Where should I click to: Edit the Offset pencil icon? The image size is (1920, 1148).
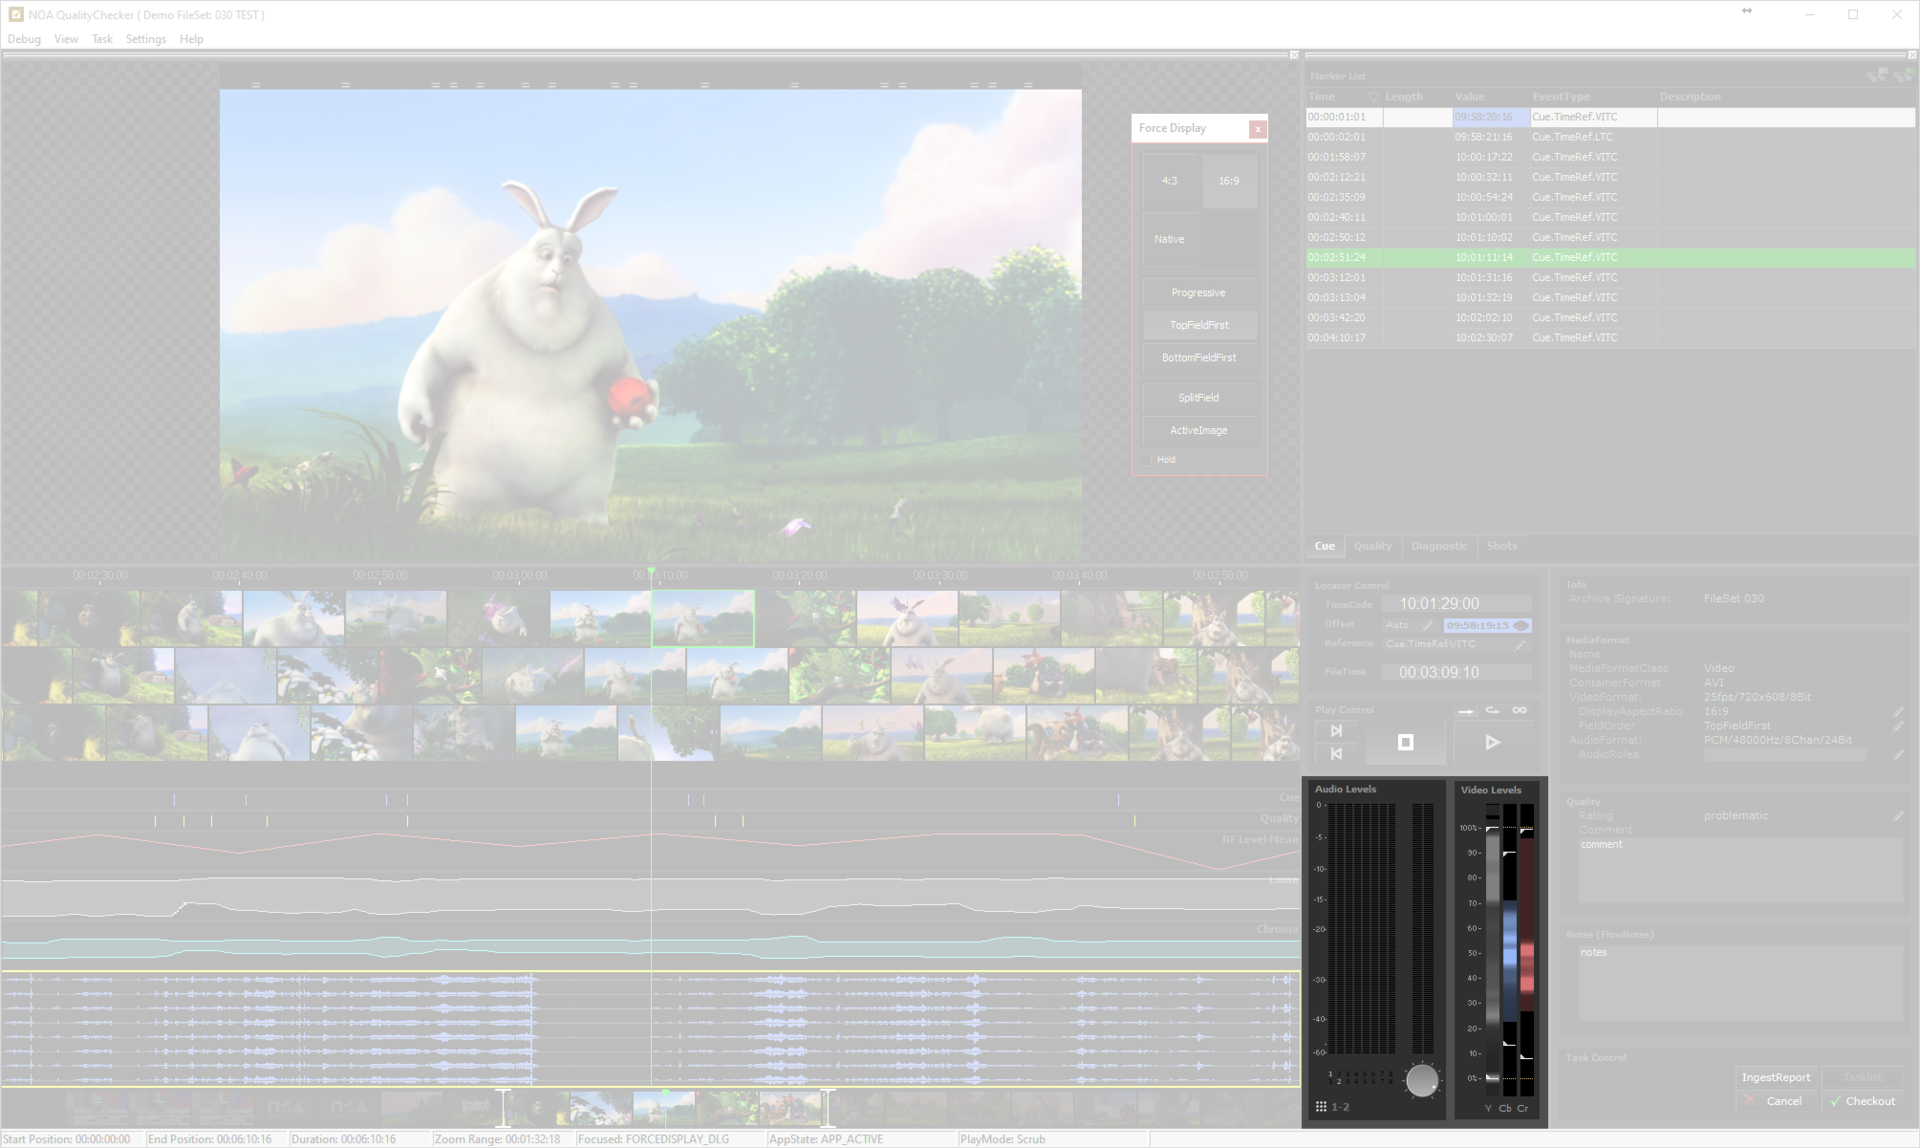point(1427,625)
